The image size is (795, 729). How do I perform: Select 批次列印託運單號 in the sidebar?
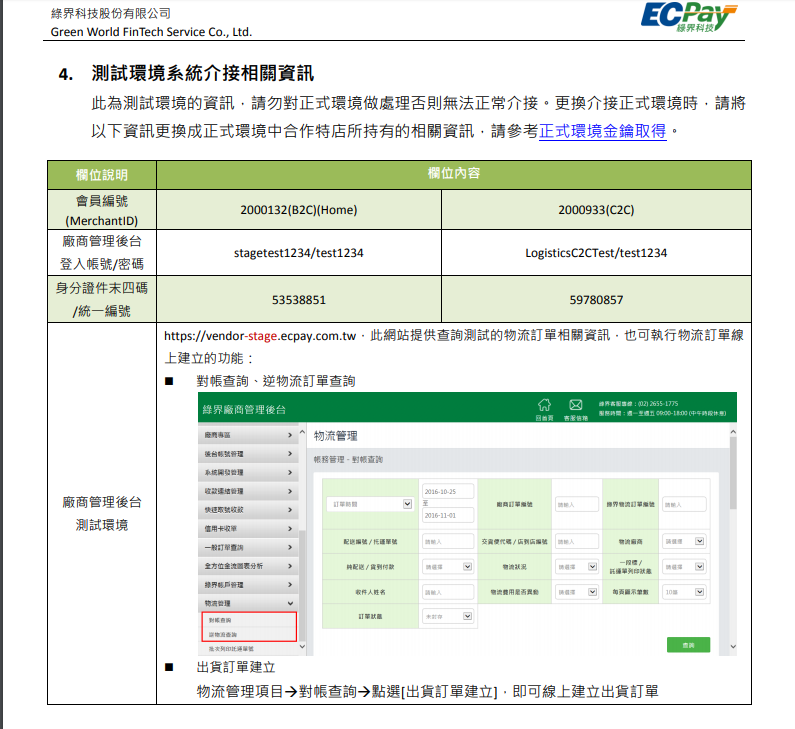pyautogui.click(x=231, y=649)
